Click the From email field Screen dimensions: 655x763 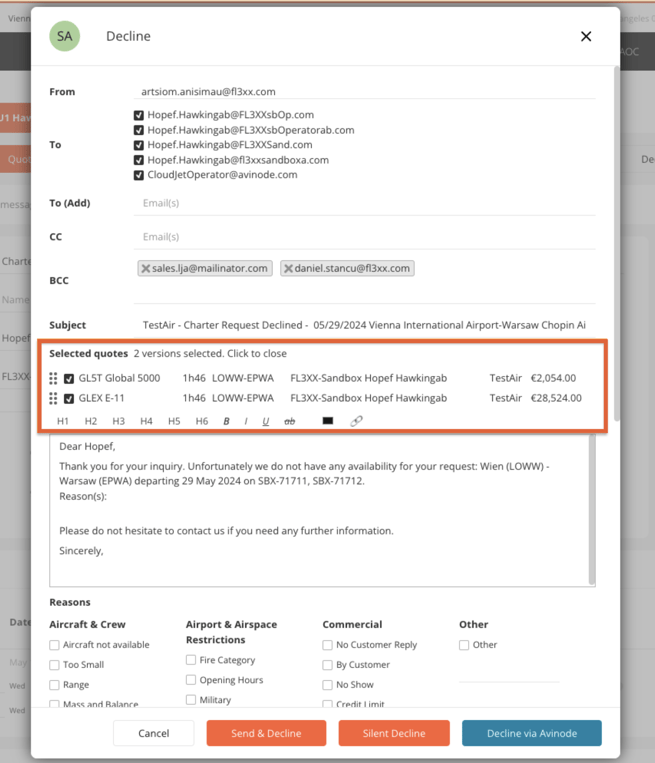364,91
